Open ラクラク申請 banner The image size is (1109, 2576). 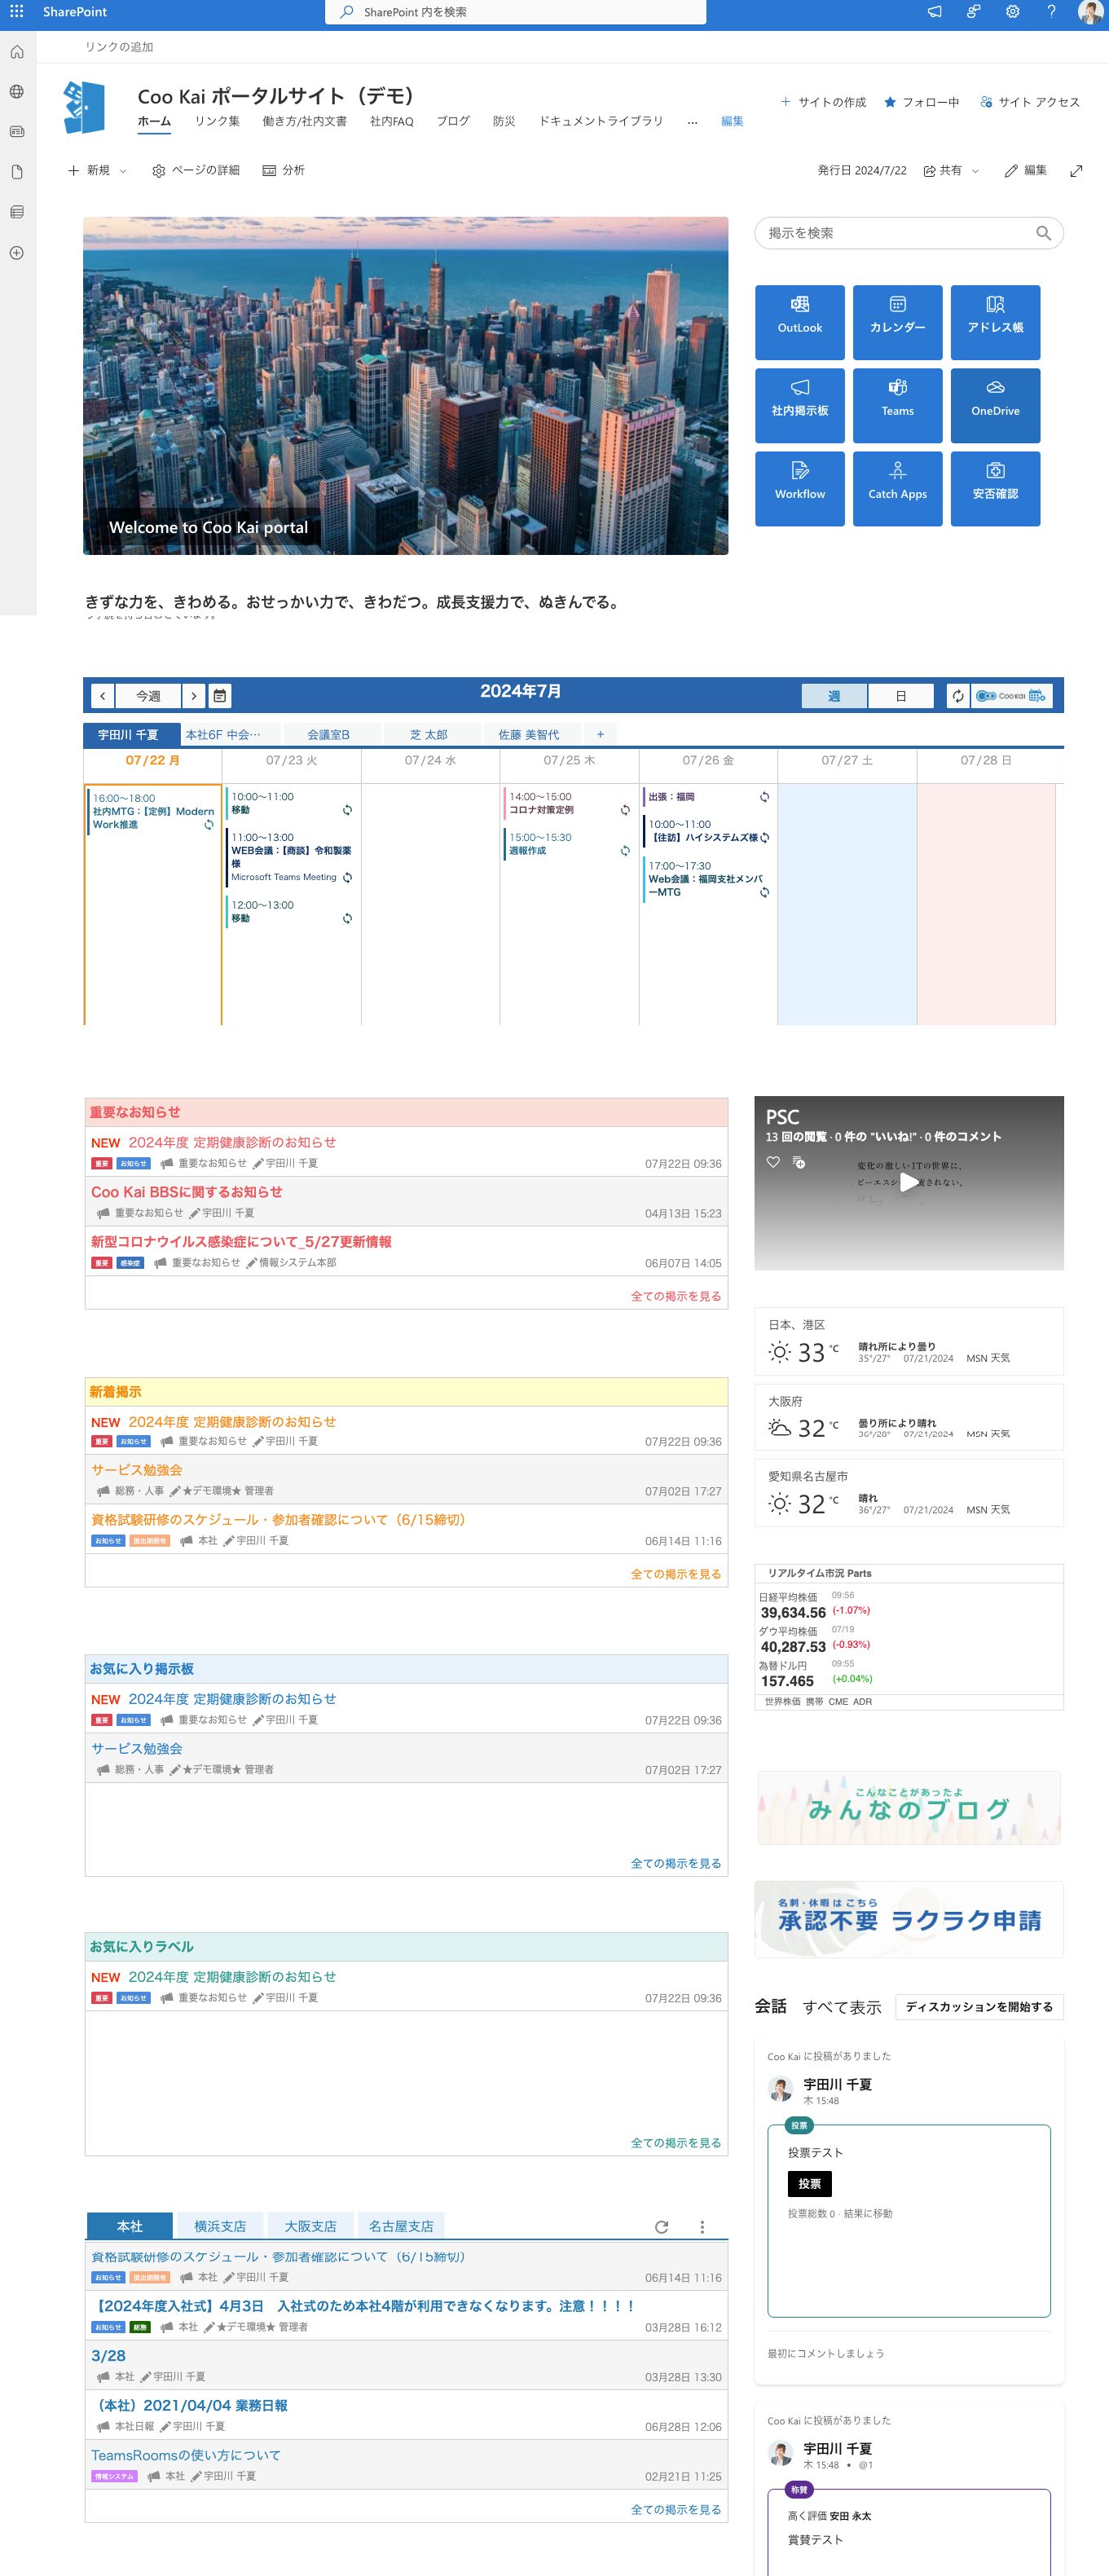click(909, 1918)
